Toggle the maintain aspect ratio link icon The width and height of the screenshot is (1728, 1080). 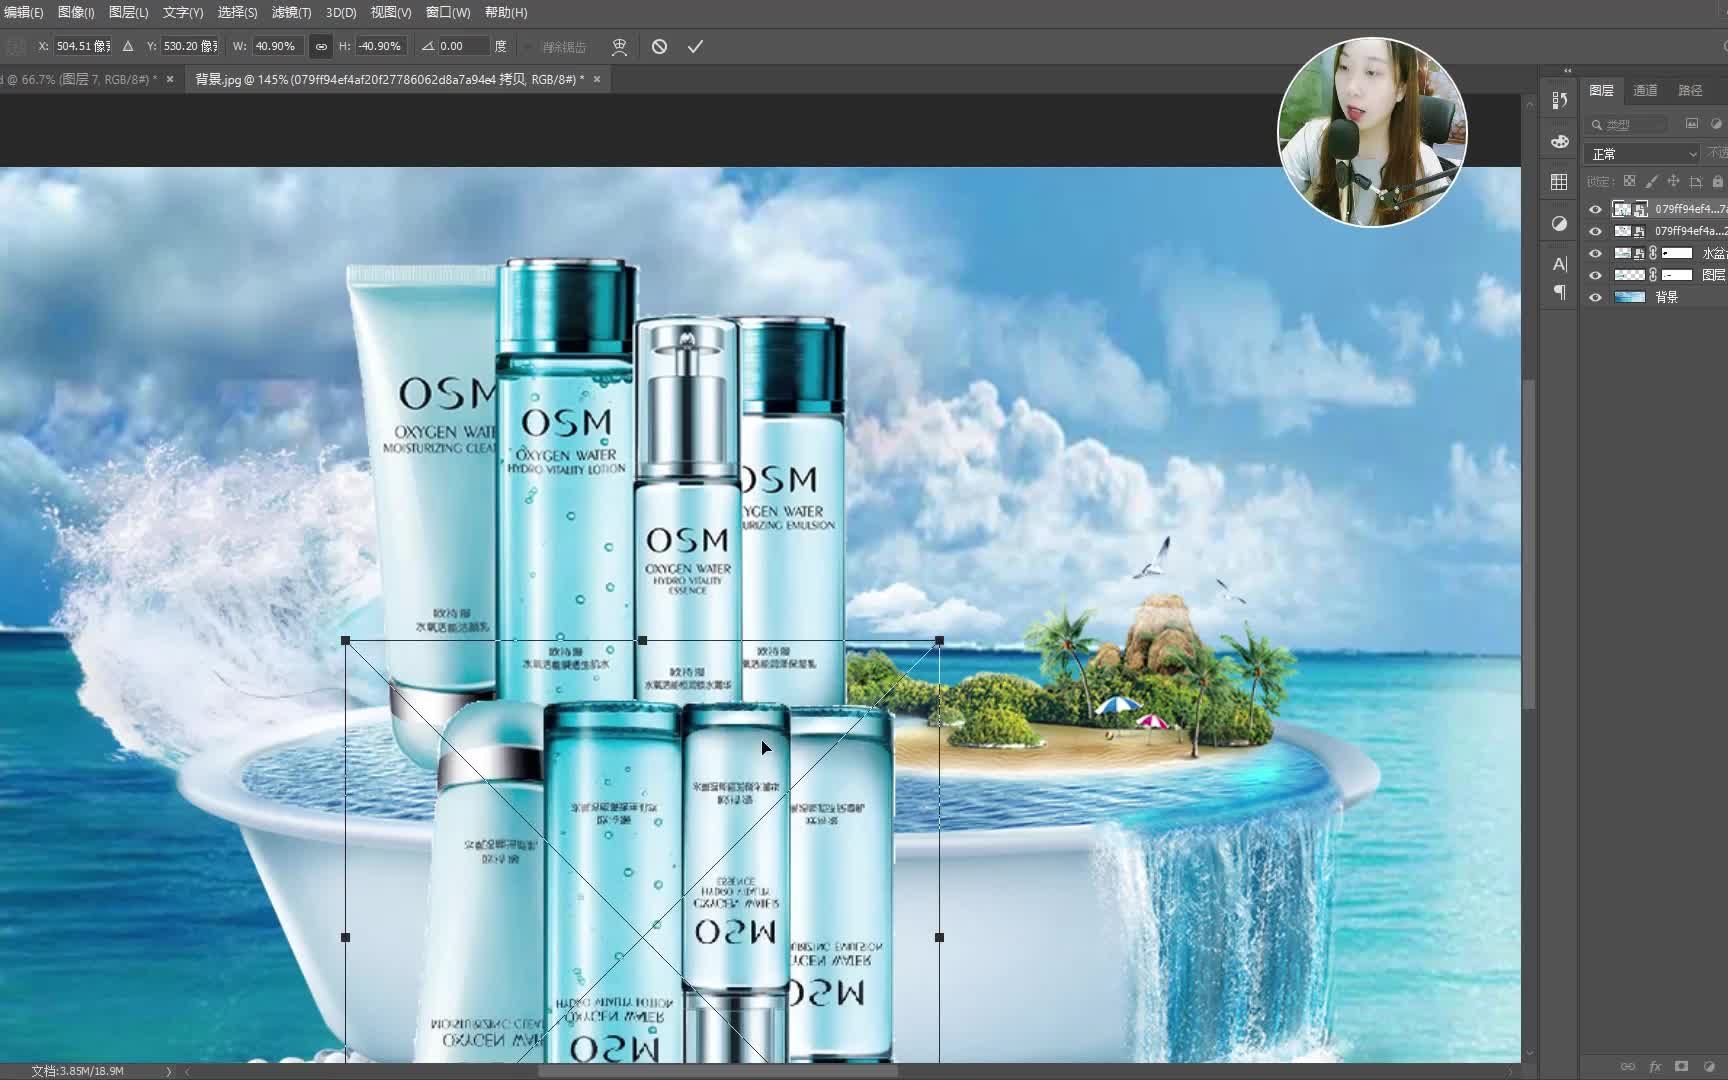[321, 46]
